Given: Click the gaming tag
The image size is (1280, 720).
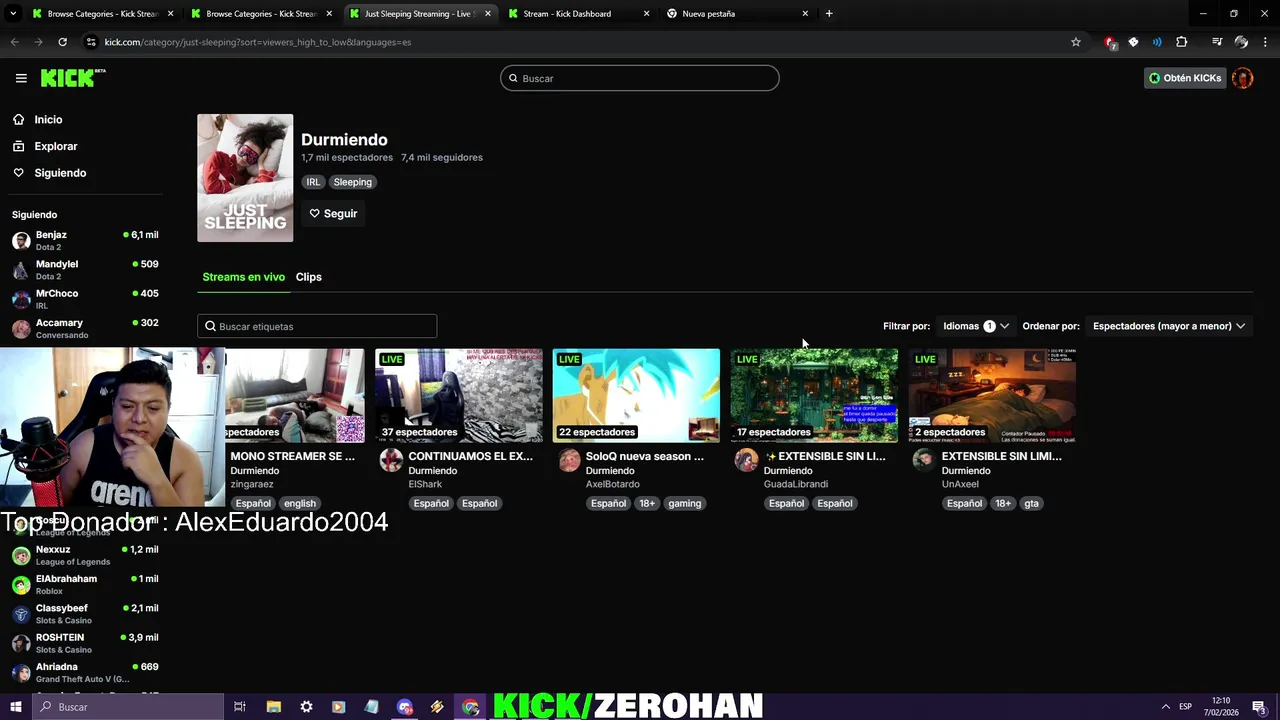Looking at the screenshot, I should coord(685,503).
